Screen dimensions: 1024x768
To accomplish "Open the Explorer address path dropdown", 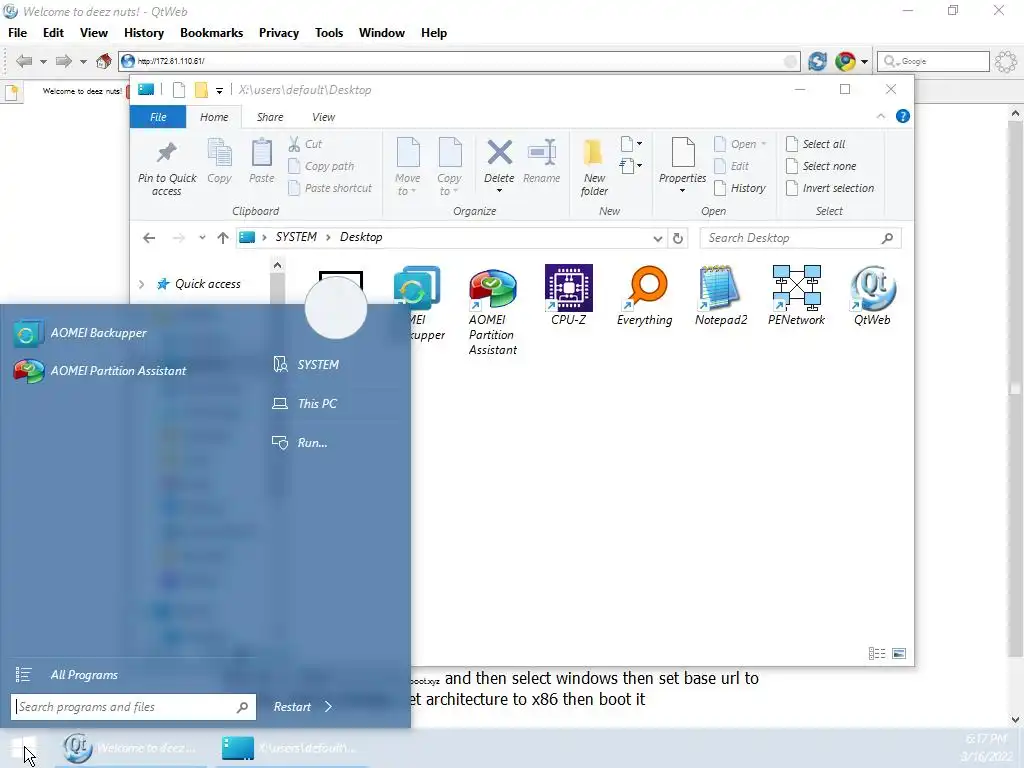I will click(658, 238).
